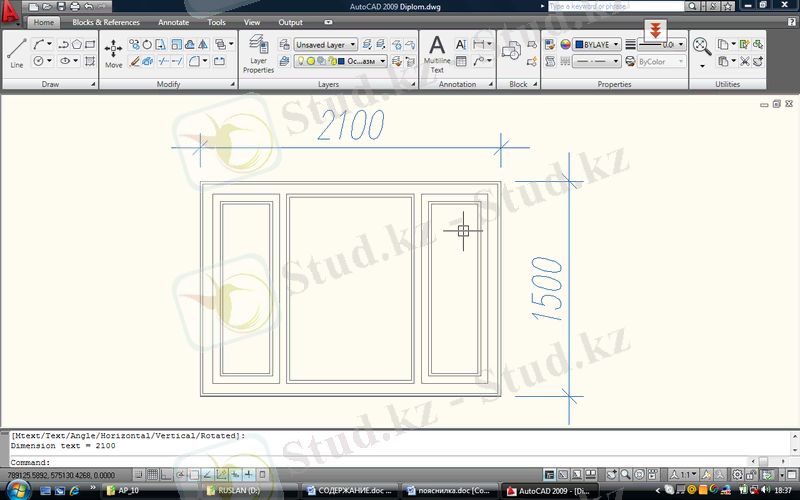Viewport: 800px width, 500px height.
Task: Click the Zoom Extents magnifier icon
Action: coord(702,46)
